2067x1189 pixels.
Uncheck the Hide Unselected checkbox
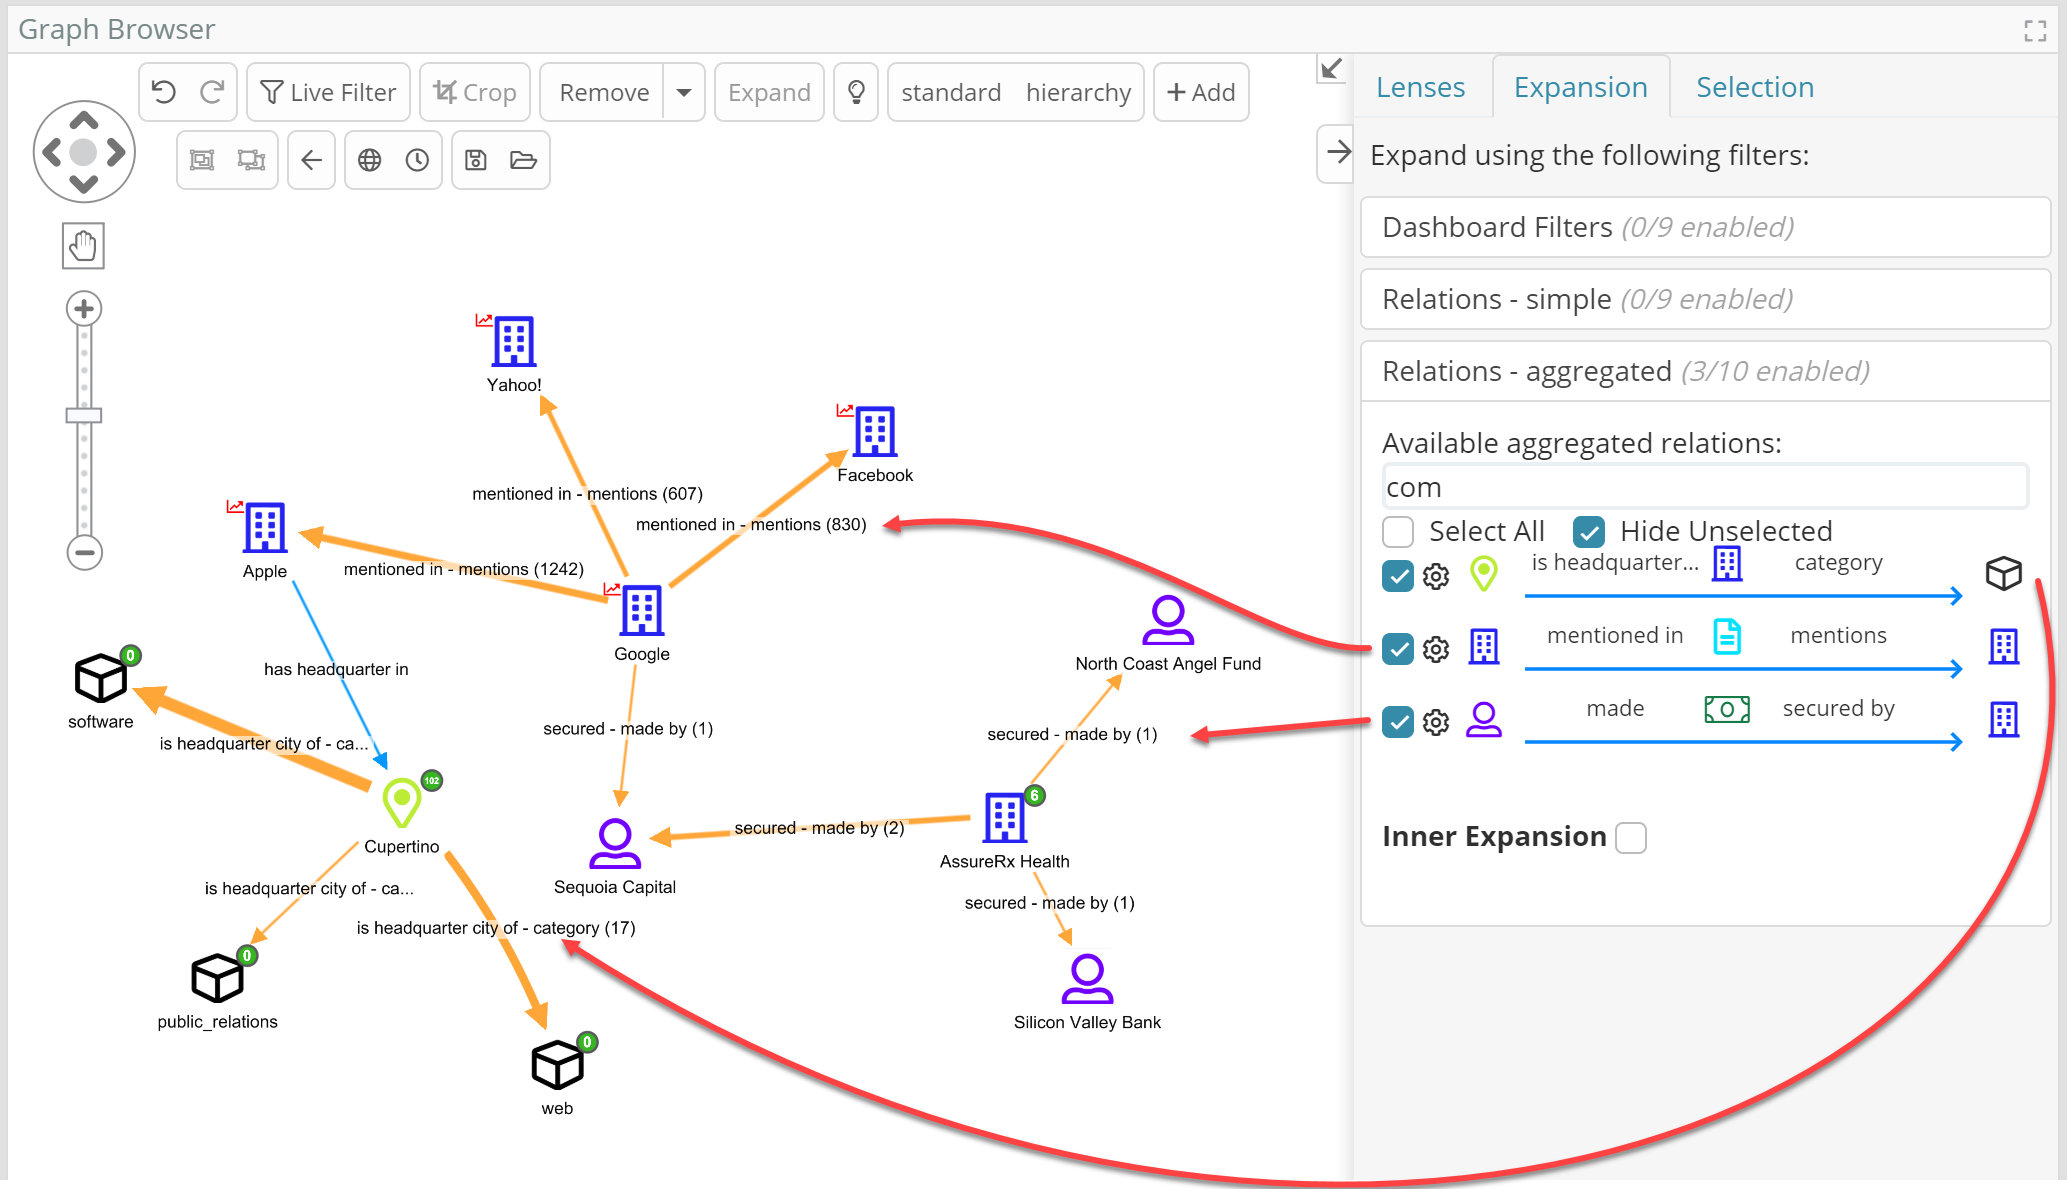coord(1589,531)
